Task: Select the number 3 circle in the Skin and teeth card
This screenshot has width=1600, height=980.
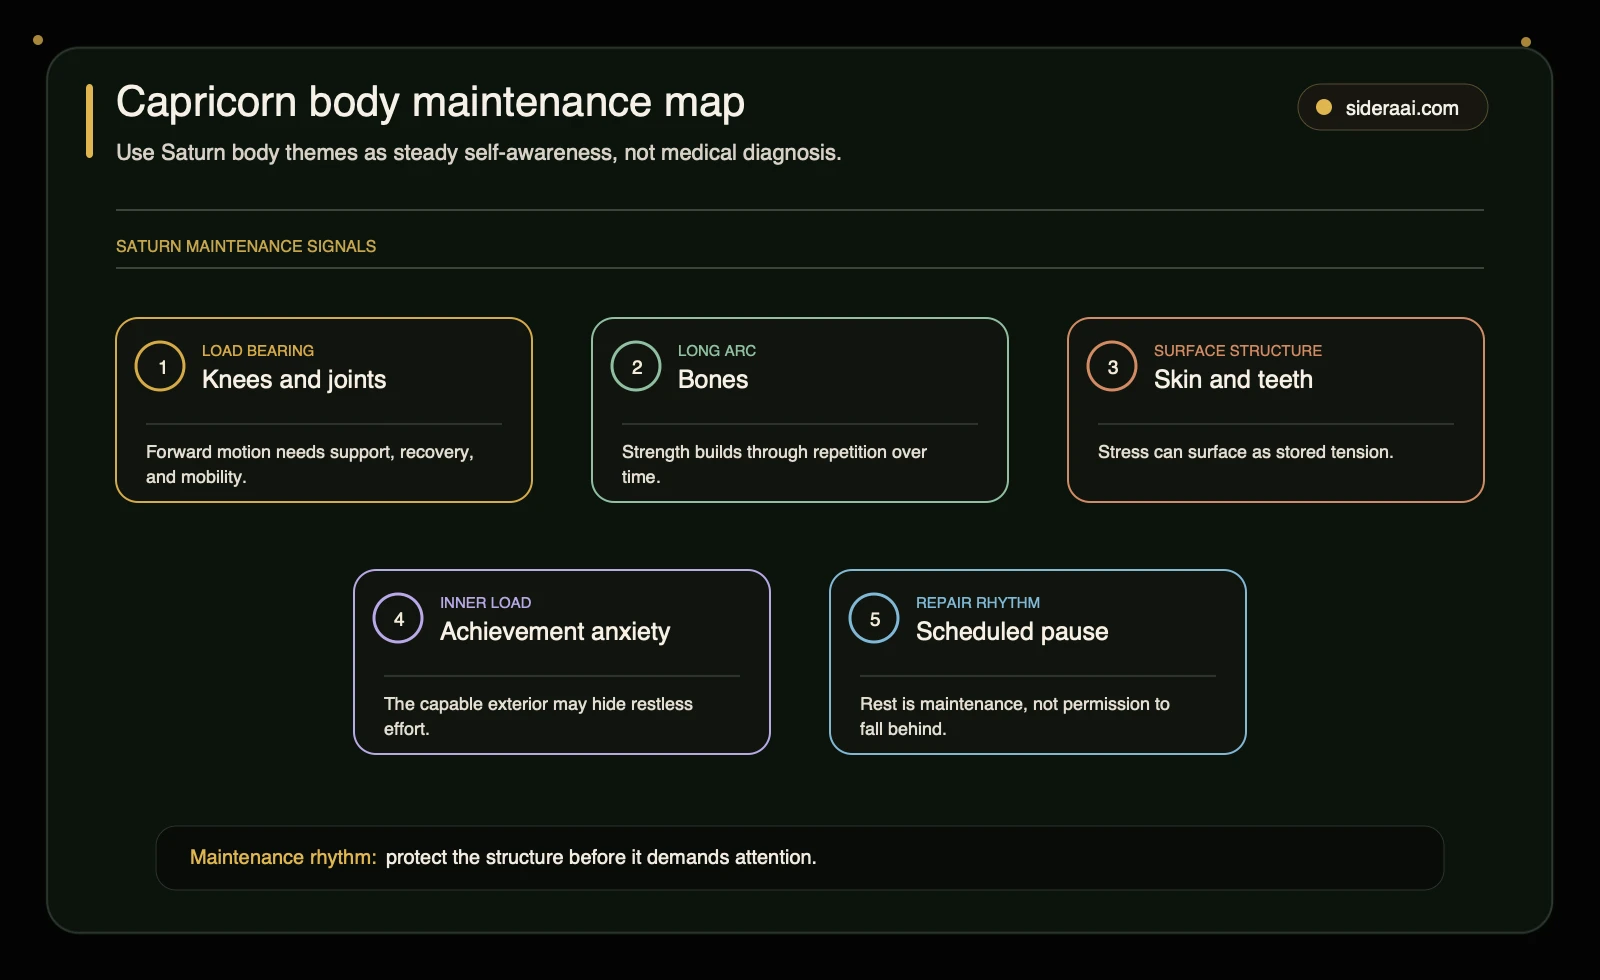Action: (1112, 366)
